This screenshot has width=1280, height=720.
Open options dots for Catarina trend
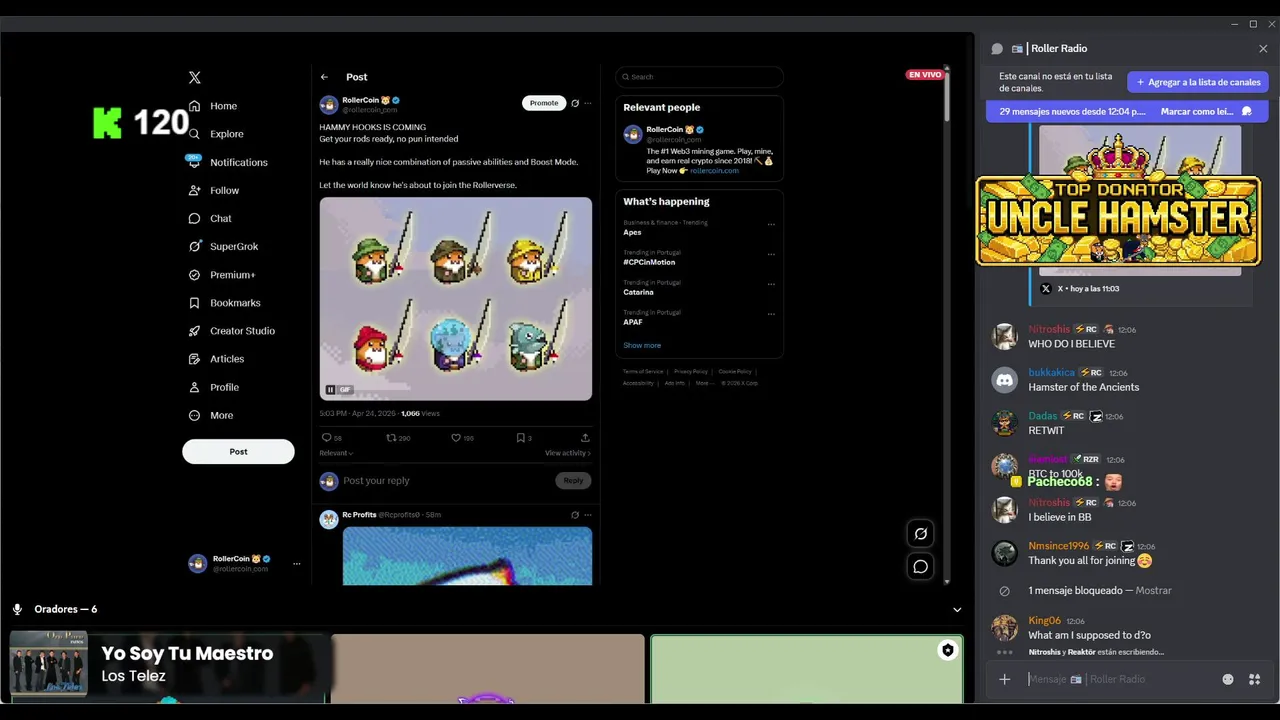point(771,285)
